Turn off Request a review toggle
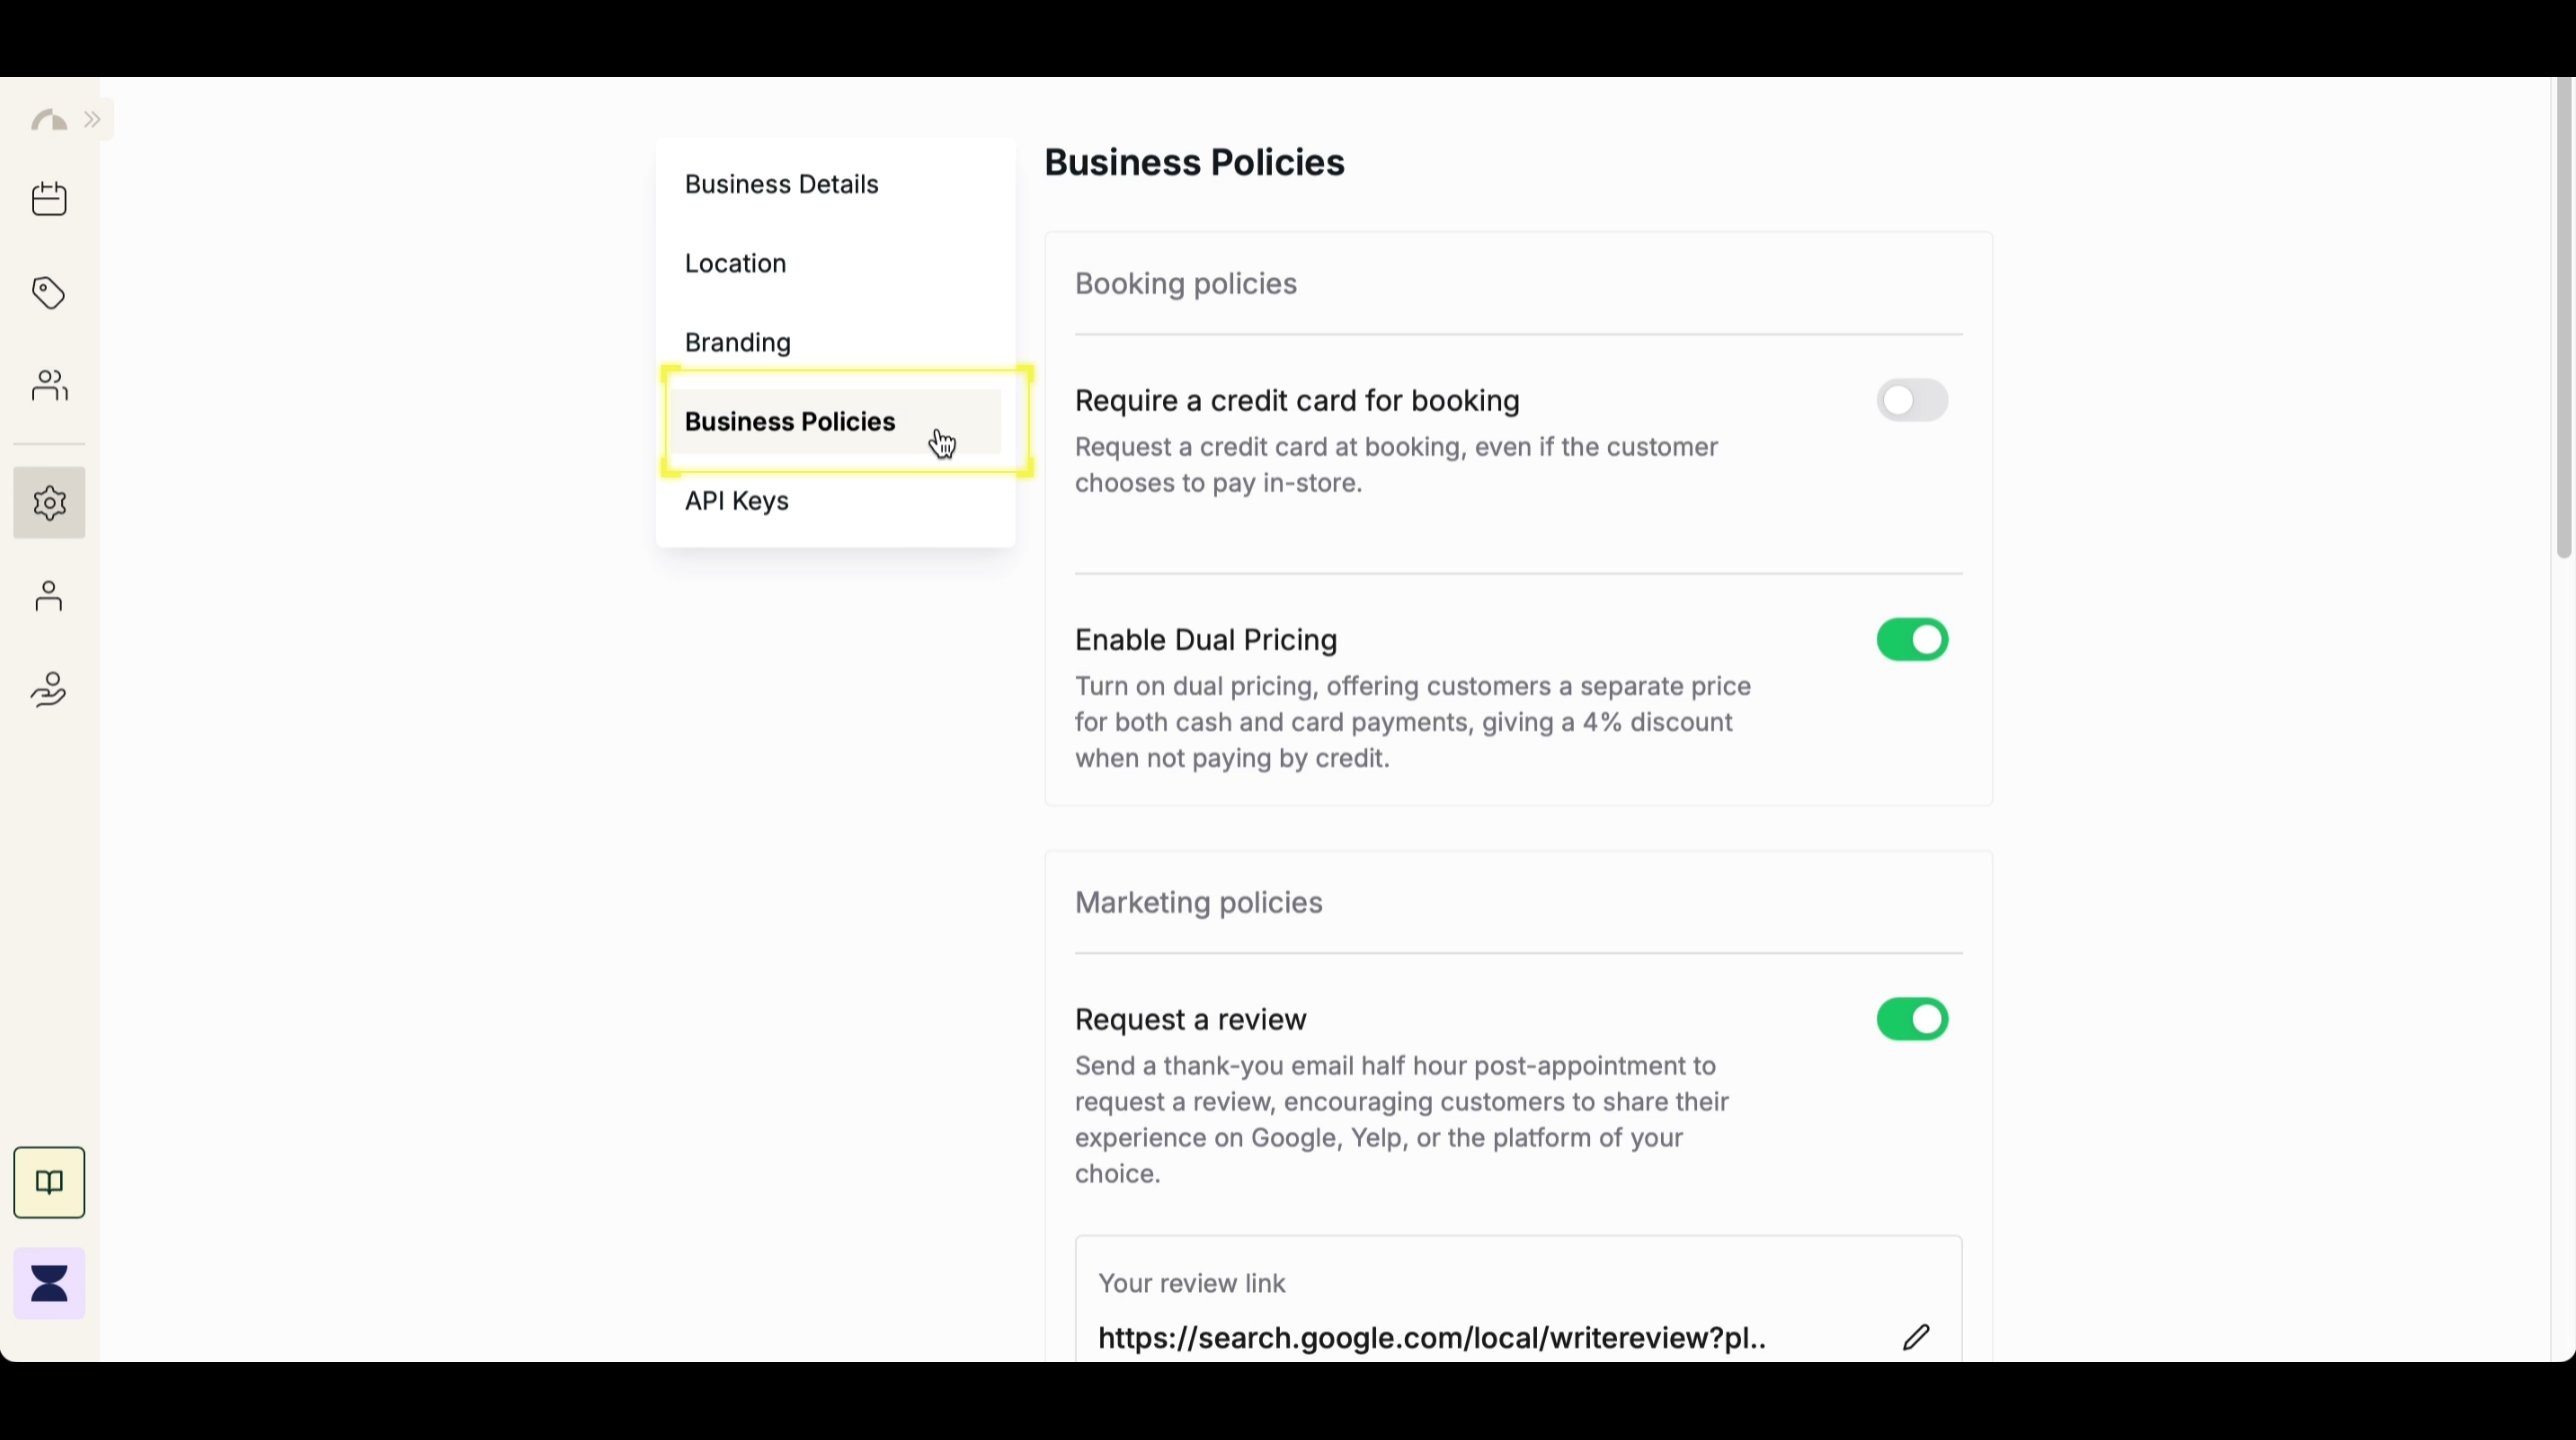Image resolution: width=2576 pixels, height=1440 pixels. [1911, 1019]
